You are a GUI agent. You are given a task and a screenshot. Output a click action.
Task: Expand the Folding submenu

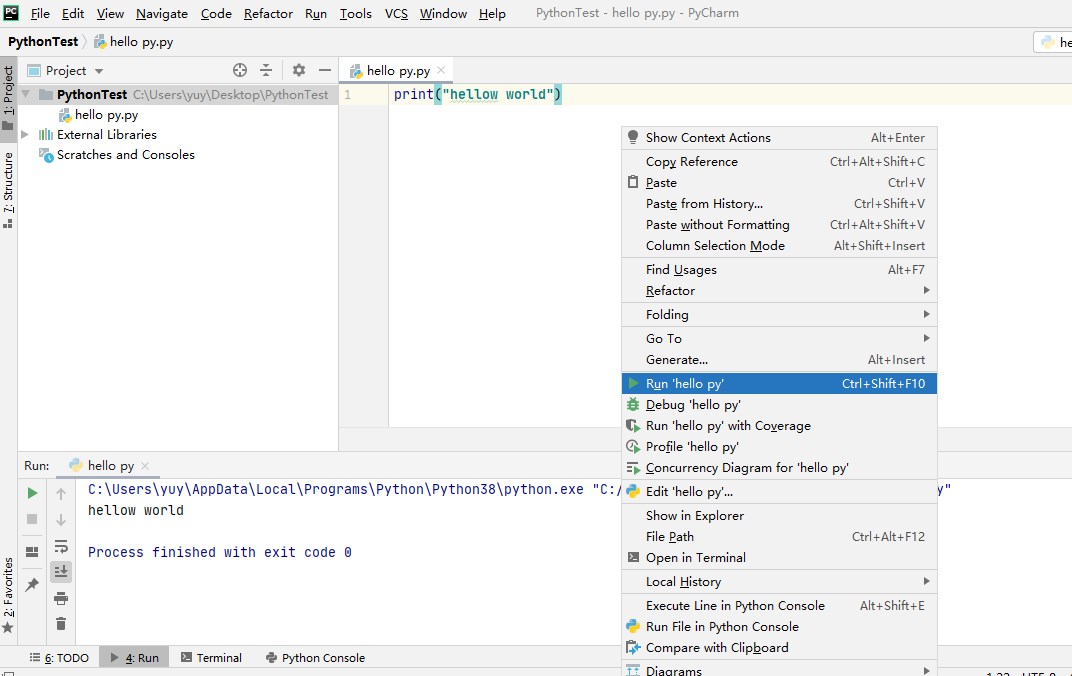[x=779, y=314]
